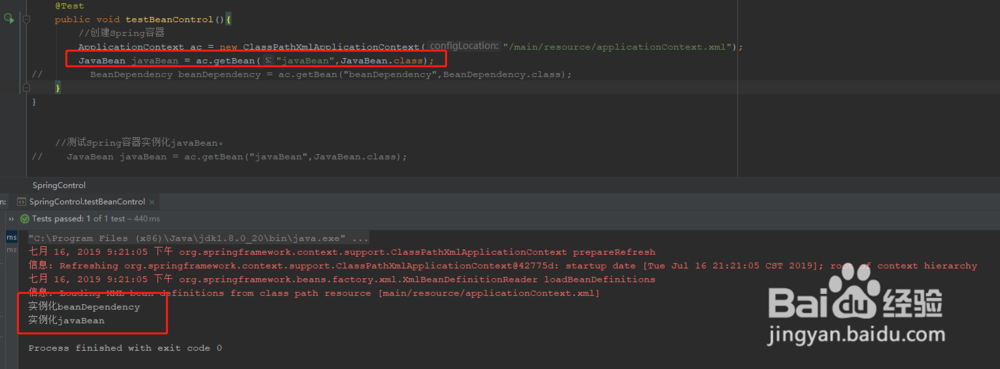Click commented BeanDependency getBean line
Viewport: 1000px width, 369px height.
[302, 75]
